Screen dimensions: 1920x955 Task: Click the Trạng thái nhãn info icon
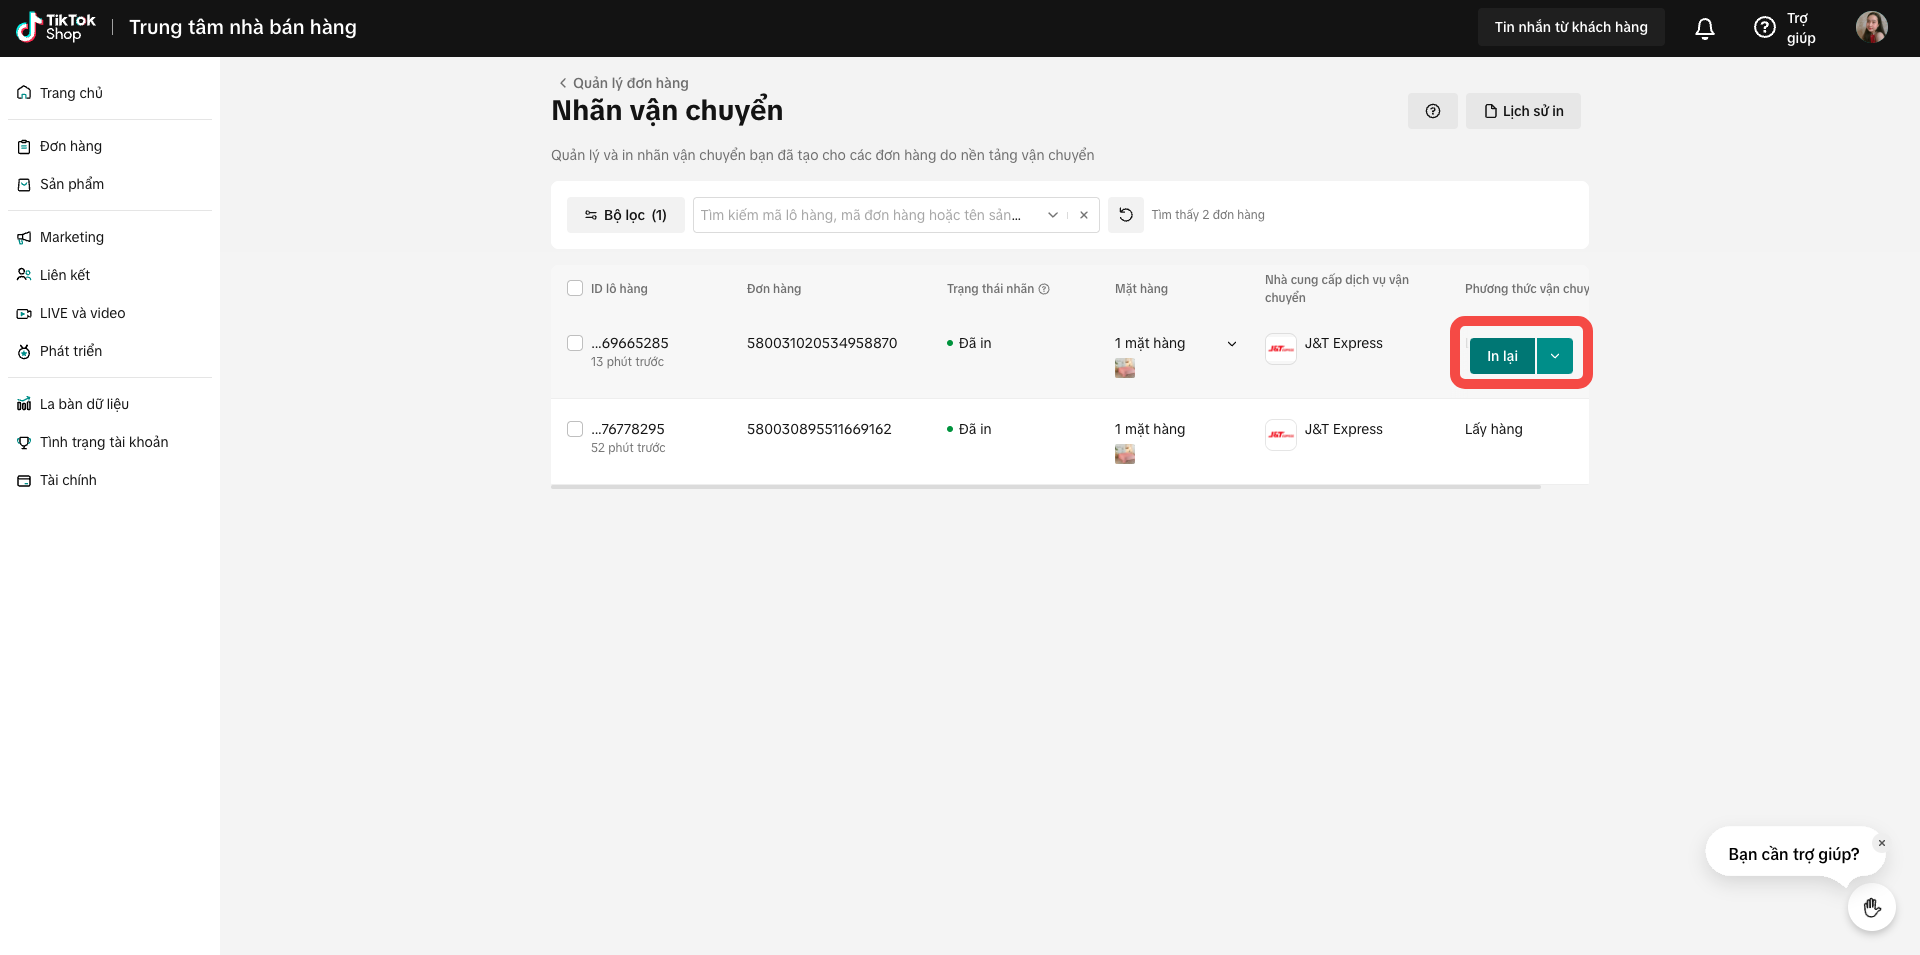coord(1044,289)
